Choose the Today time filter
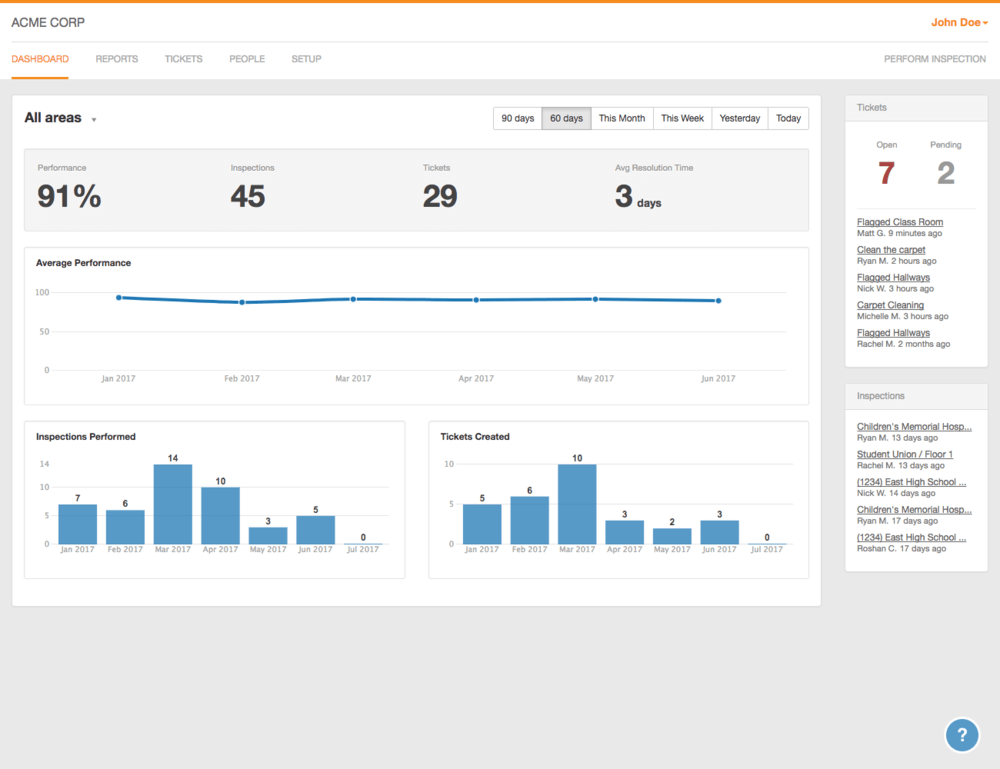Viewport: 1000px width, 769px height. coord(788,118)
